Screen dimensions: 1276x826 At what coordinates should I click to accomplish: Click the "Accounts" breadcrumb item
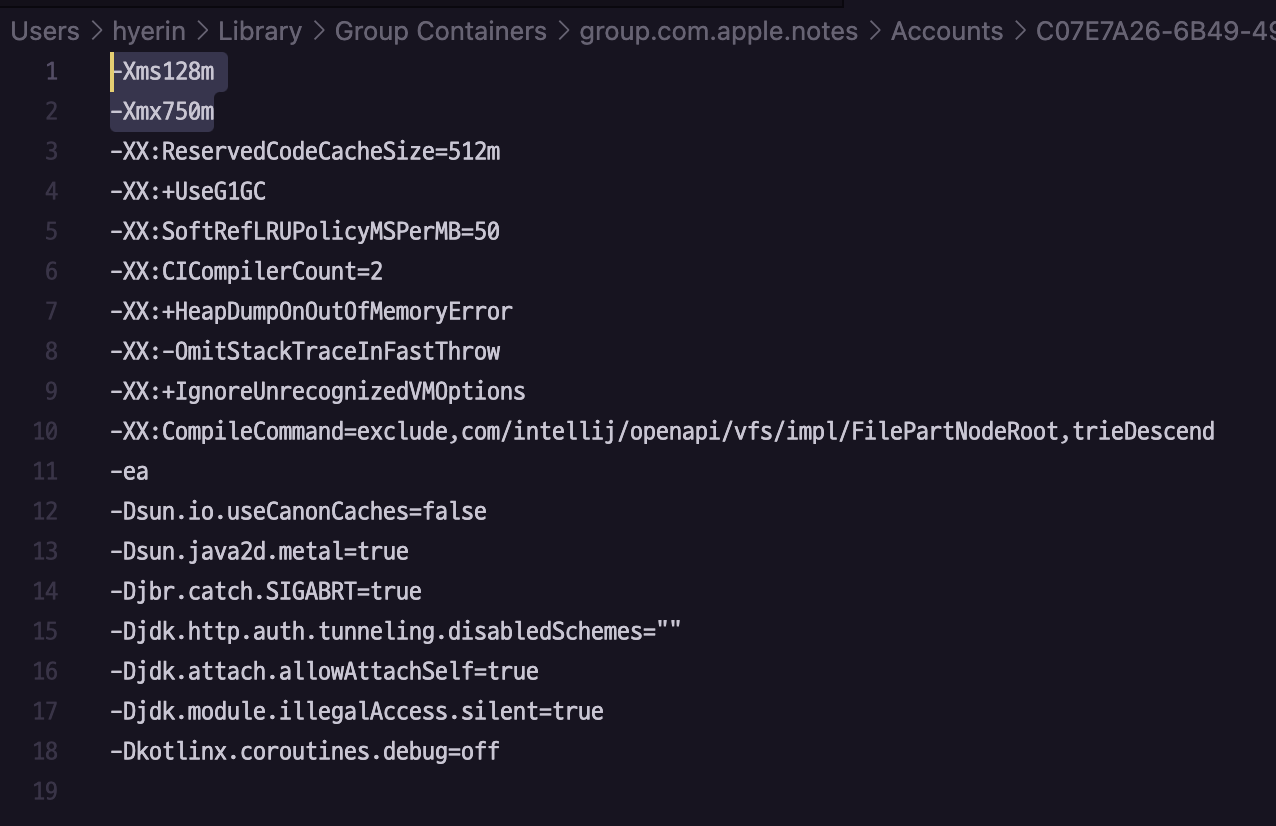click(946, 30)
